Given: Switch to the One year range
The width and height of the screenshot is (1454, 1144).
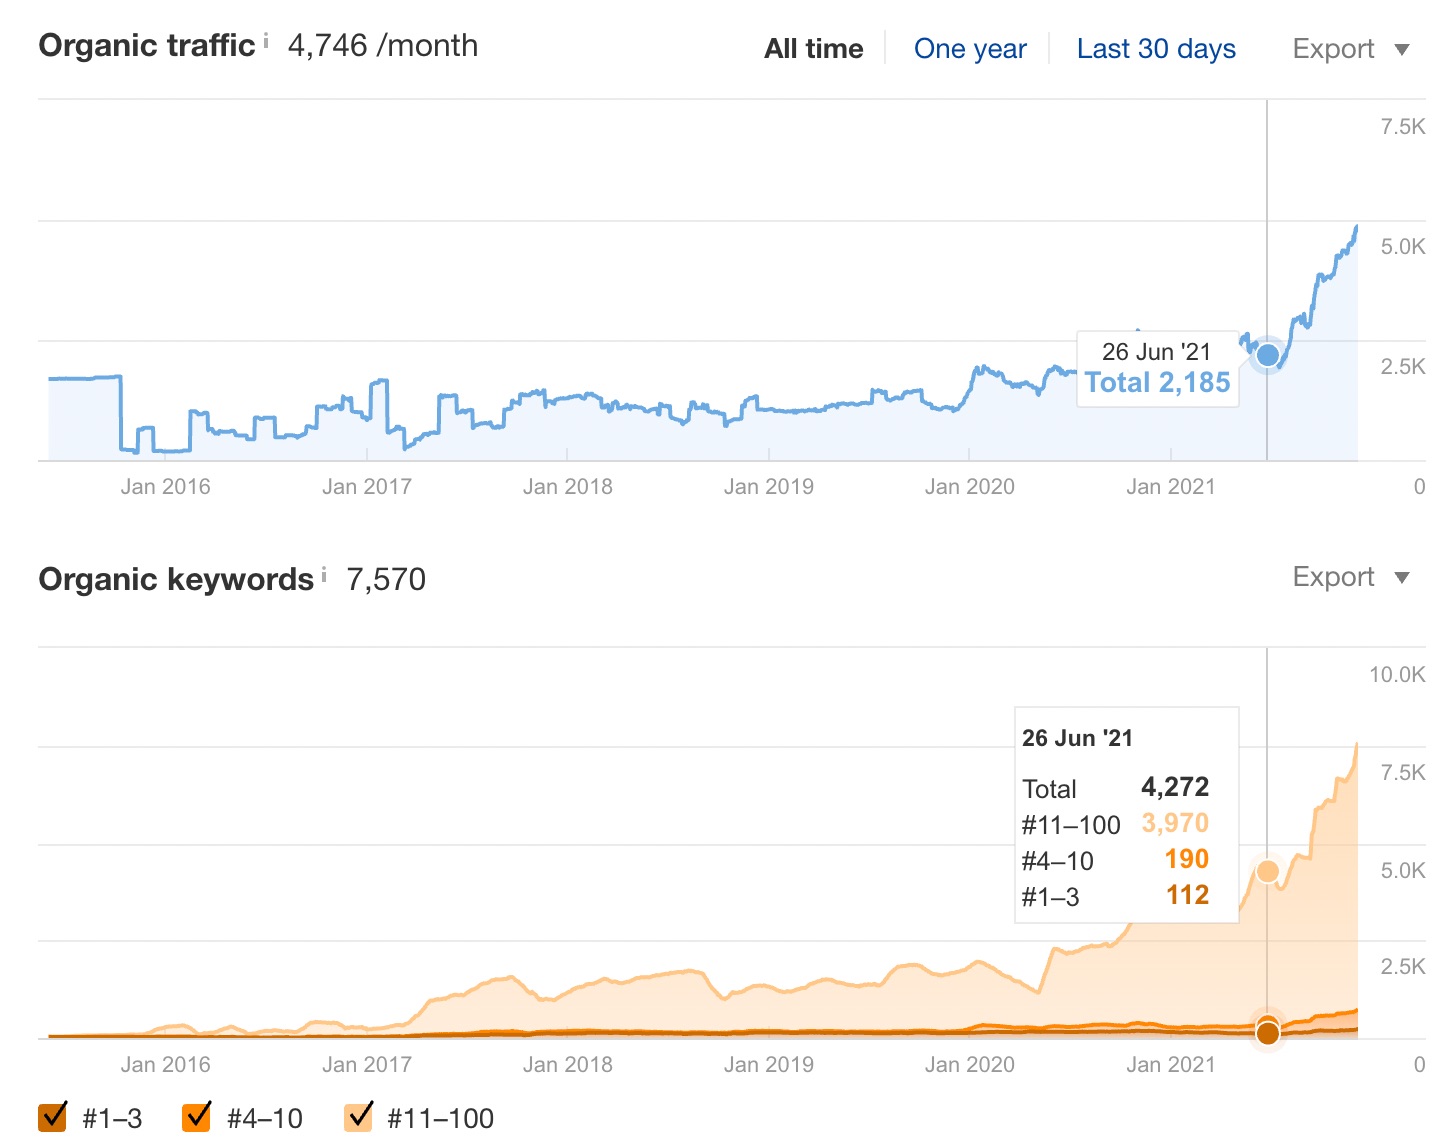Looking at the screenshot, I should click(970, 49).
